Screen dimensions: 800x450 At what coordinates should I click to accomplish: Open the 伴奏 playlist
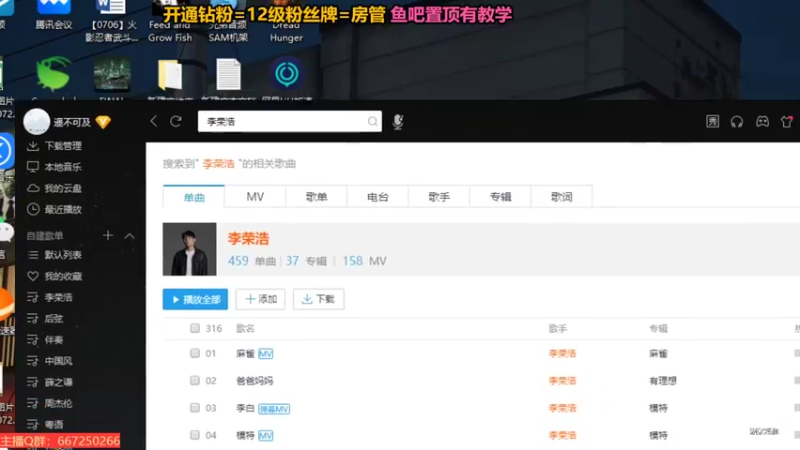[x=45, y=340]
